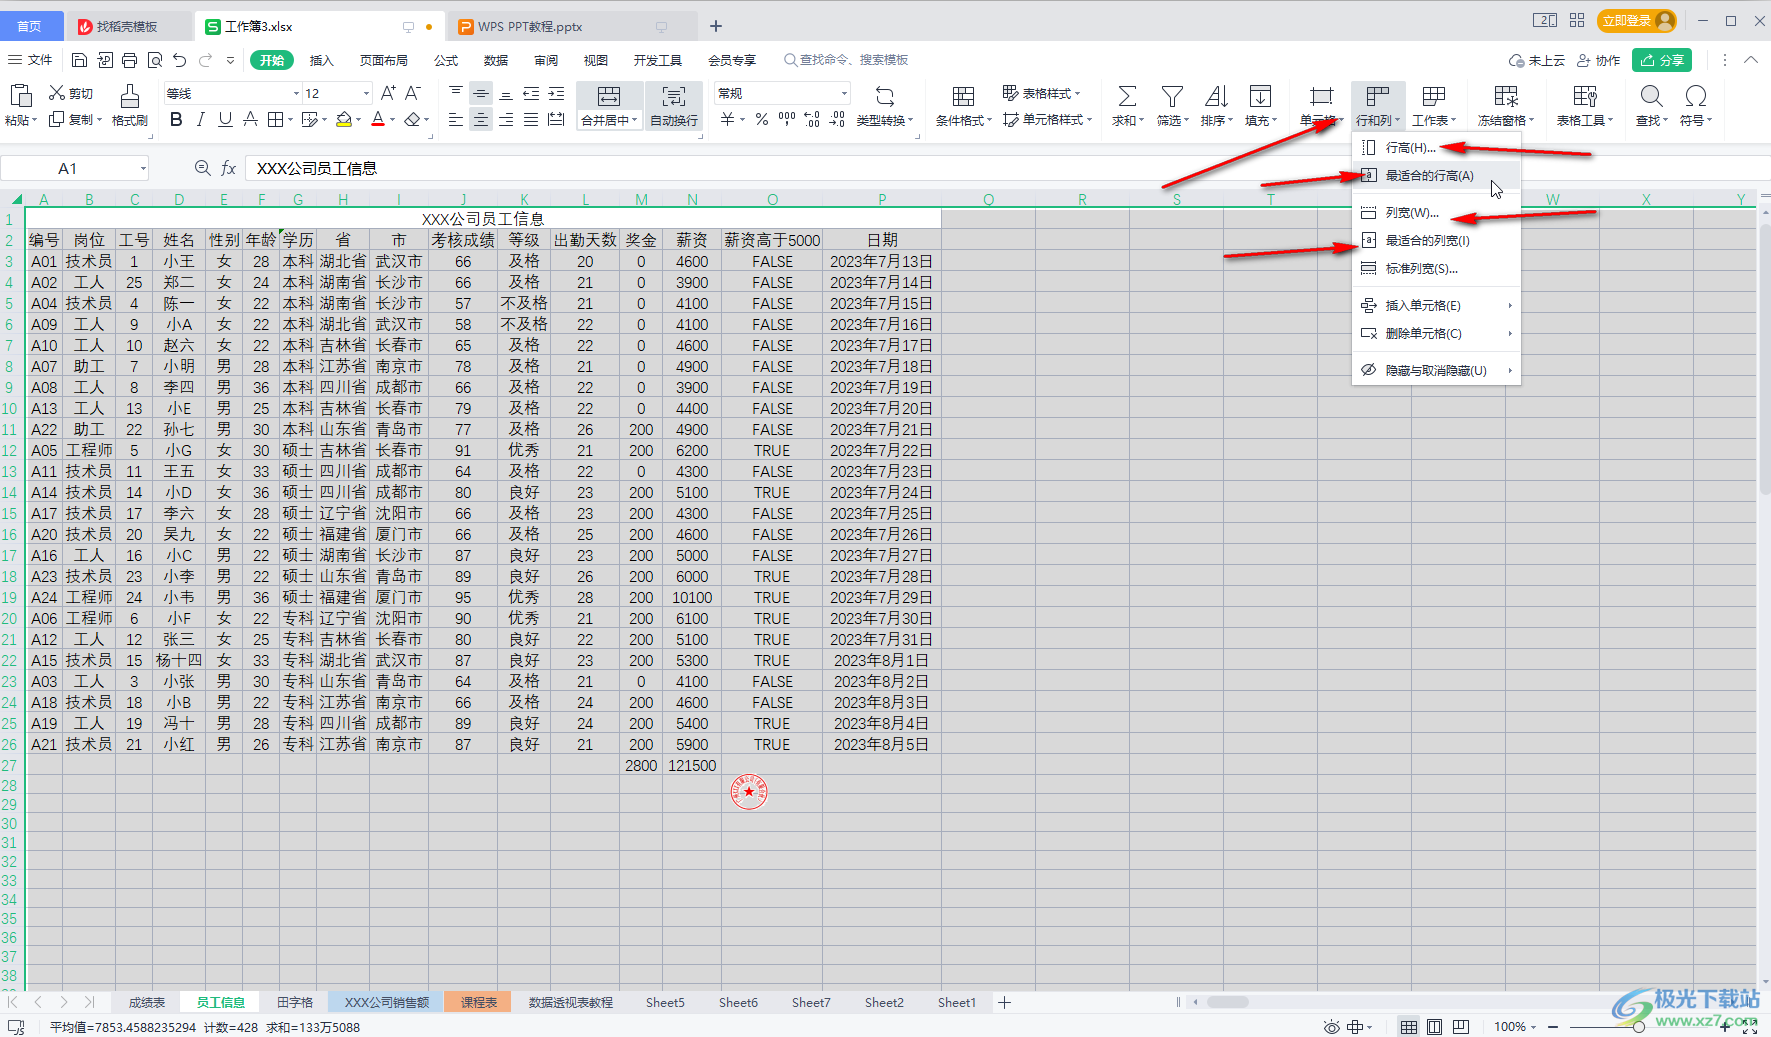Click the thousands separator icon
The height and width of the screenshot is (1037, 1771).
[x=787, y=120]
